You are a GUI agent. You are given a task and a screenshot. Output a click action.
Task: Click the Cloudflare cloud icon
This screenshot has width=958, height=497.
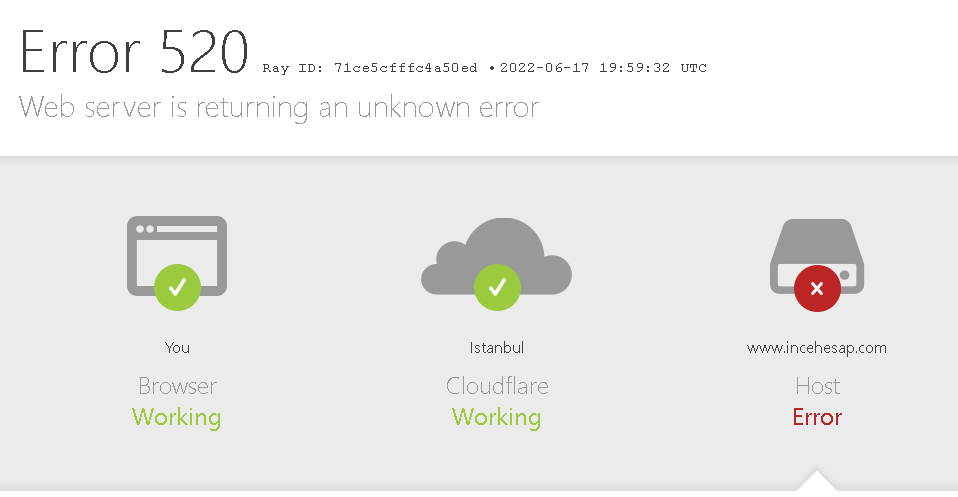pos(496,256)
